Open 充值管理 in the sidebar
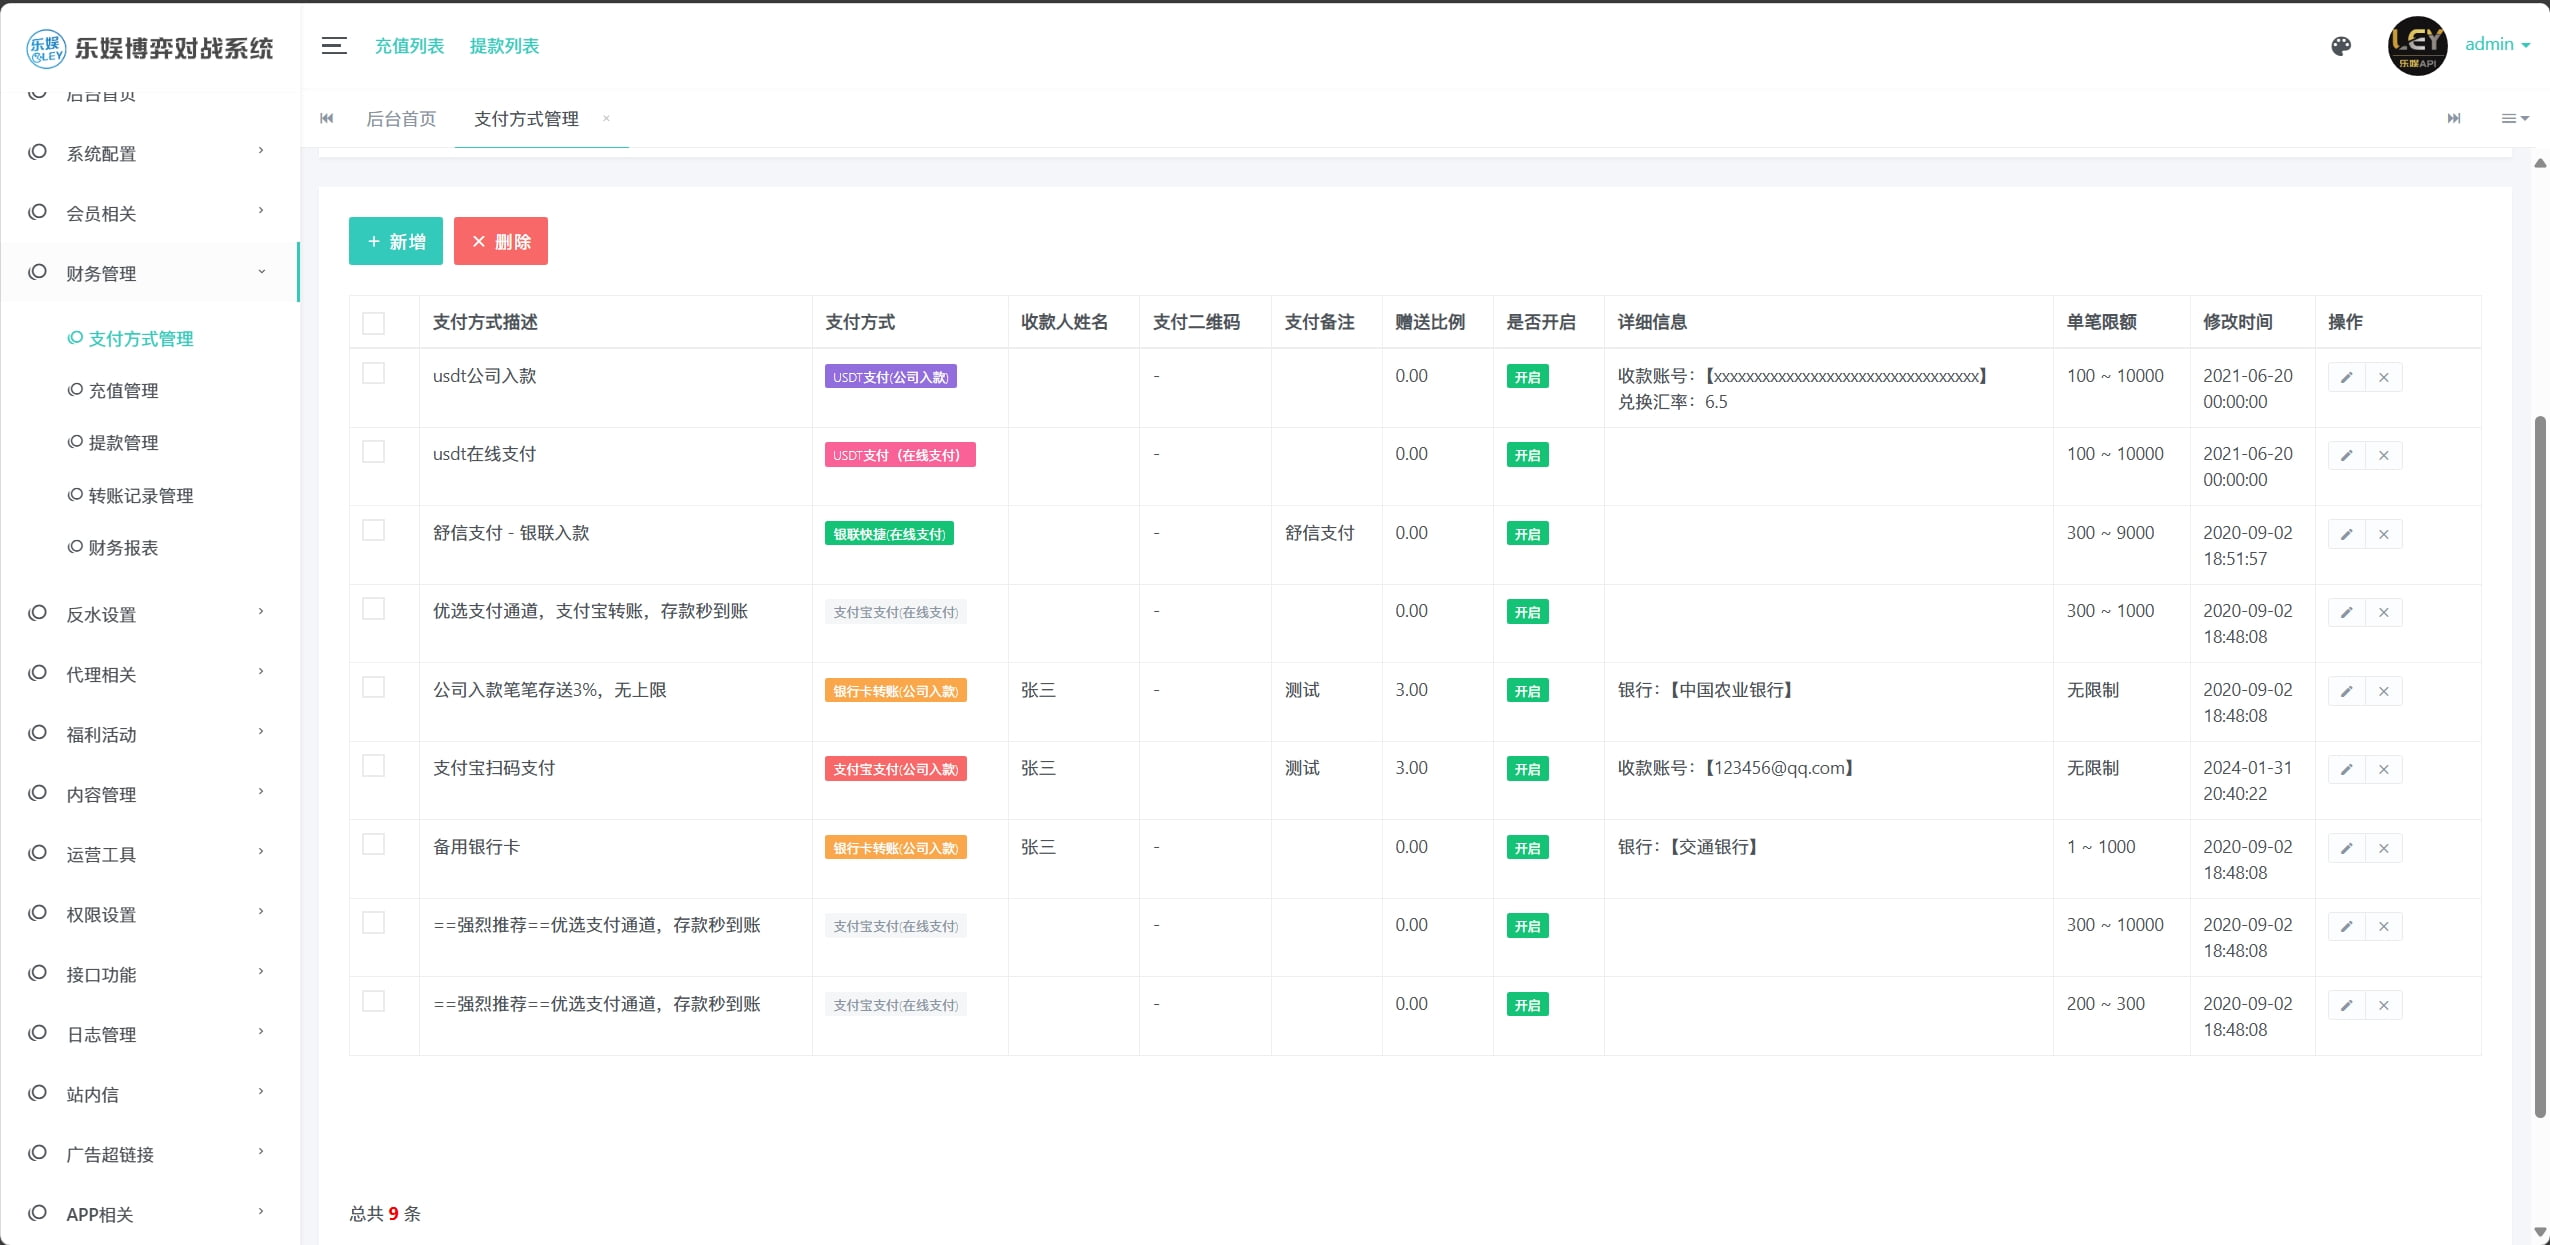This screenshot has height=1245, width=2550. [123, 391]
